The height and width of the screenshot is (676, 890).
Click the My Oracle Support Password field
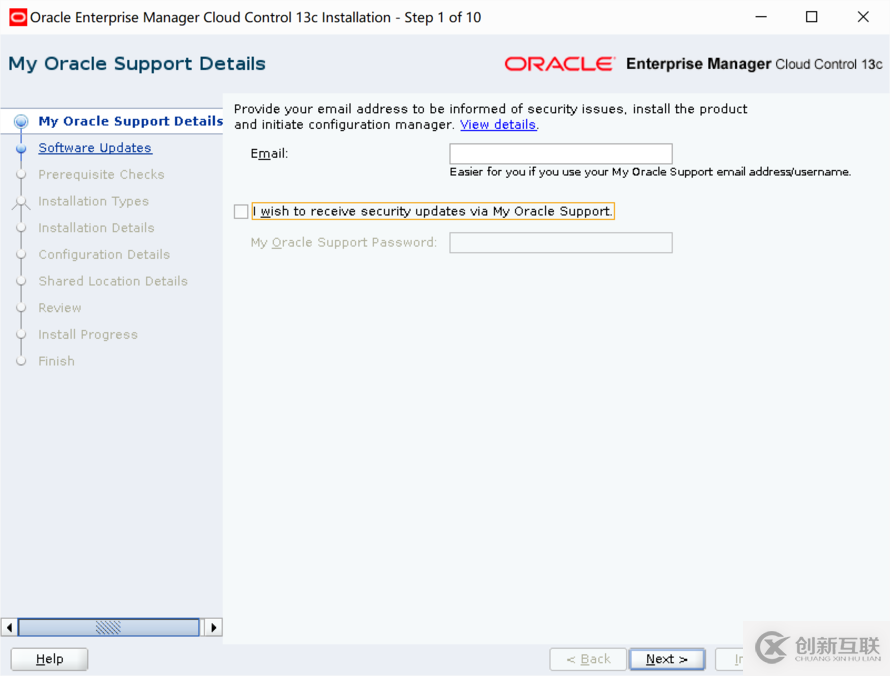coord(561,243)
